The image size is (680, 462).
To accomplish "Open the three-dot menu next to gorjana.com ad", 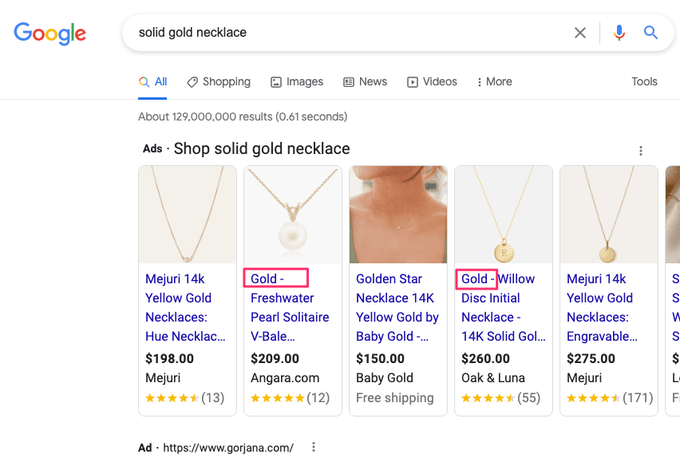I will coord(314,447).
